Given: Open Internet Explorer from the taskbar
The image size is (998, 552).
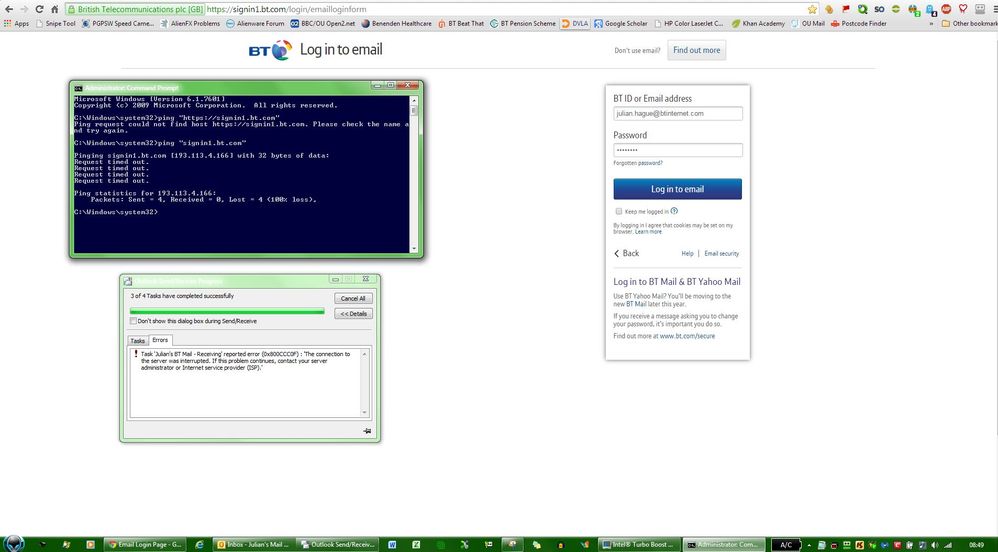Looking at the screenshot, I should point(199,544).
